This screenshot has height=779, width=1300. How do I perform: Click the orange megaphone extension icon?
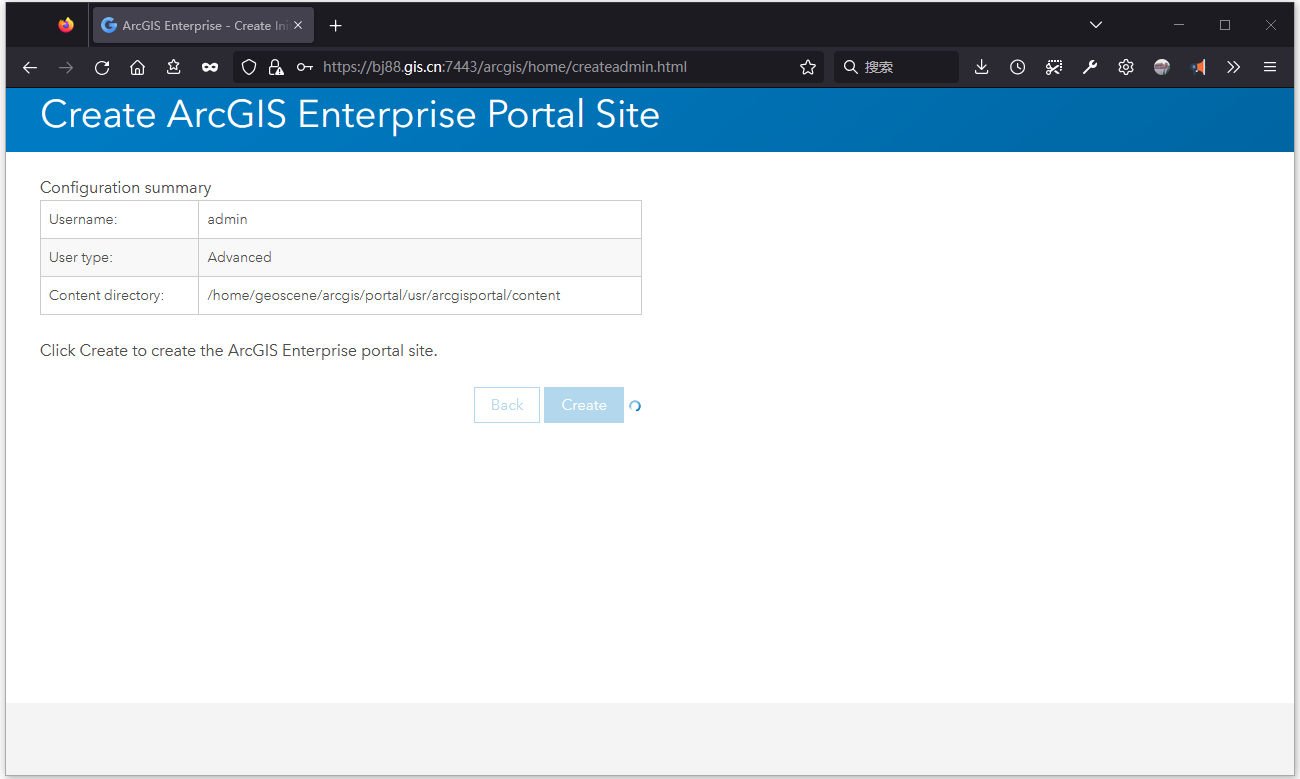pyautogui.click(x=1198, y=67)
